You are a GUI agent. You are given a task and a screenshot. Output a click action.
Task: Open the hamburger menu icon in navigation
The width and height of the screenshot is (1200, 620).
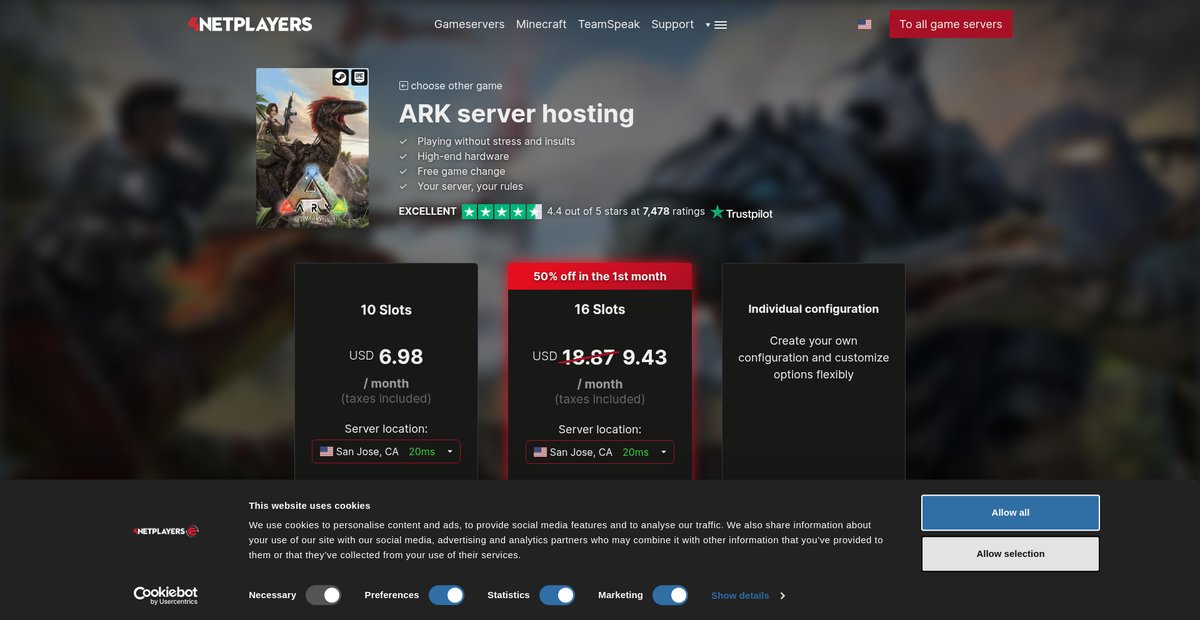pyautogui.click(x=720, y=25)
